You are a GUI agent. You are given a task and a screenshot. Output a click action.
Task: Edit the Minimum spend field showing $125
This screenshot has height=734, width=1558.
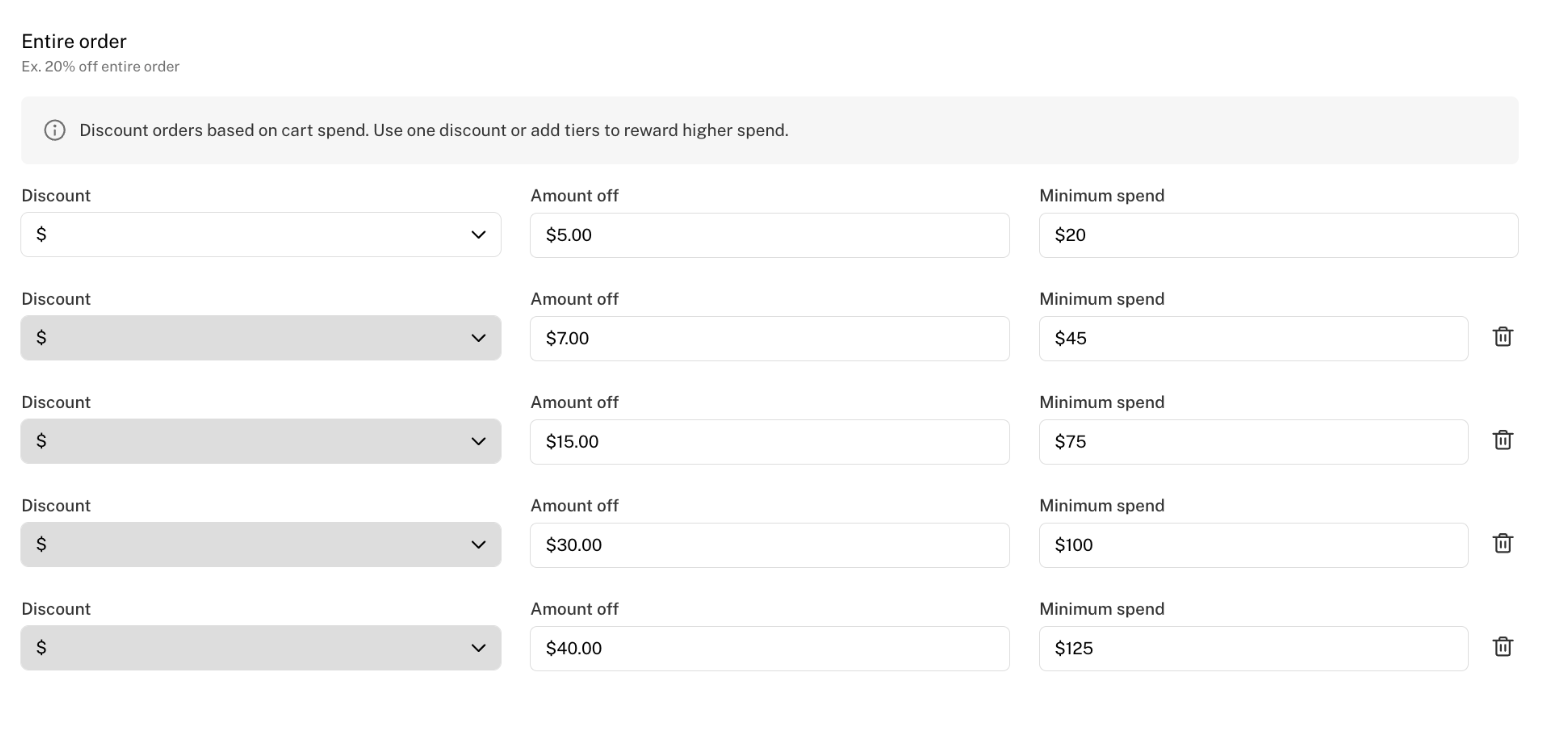(1253, 648)
